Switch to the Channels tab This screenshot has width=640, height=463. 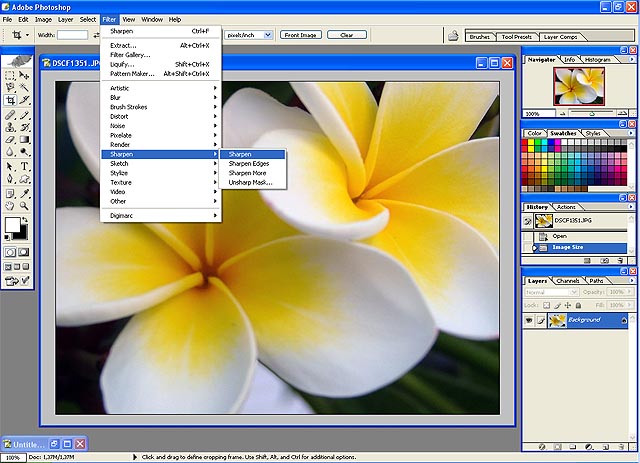(568, 281)
